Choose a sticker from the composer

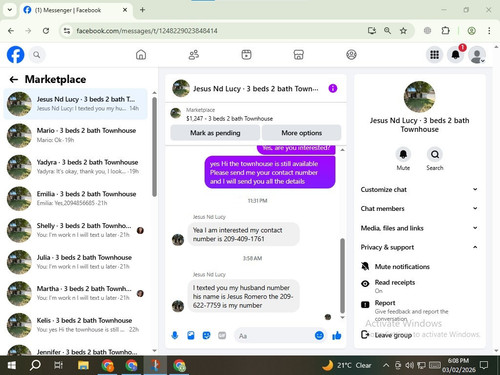206,335
